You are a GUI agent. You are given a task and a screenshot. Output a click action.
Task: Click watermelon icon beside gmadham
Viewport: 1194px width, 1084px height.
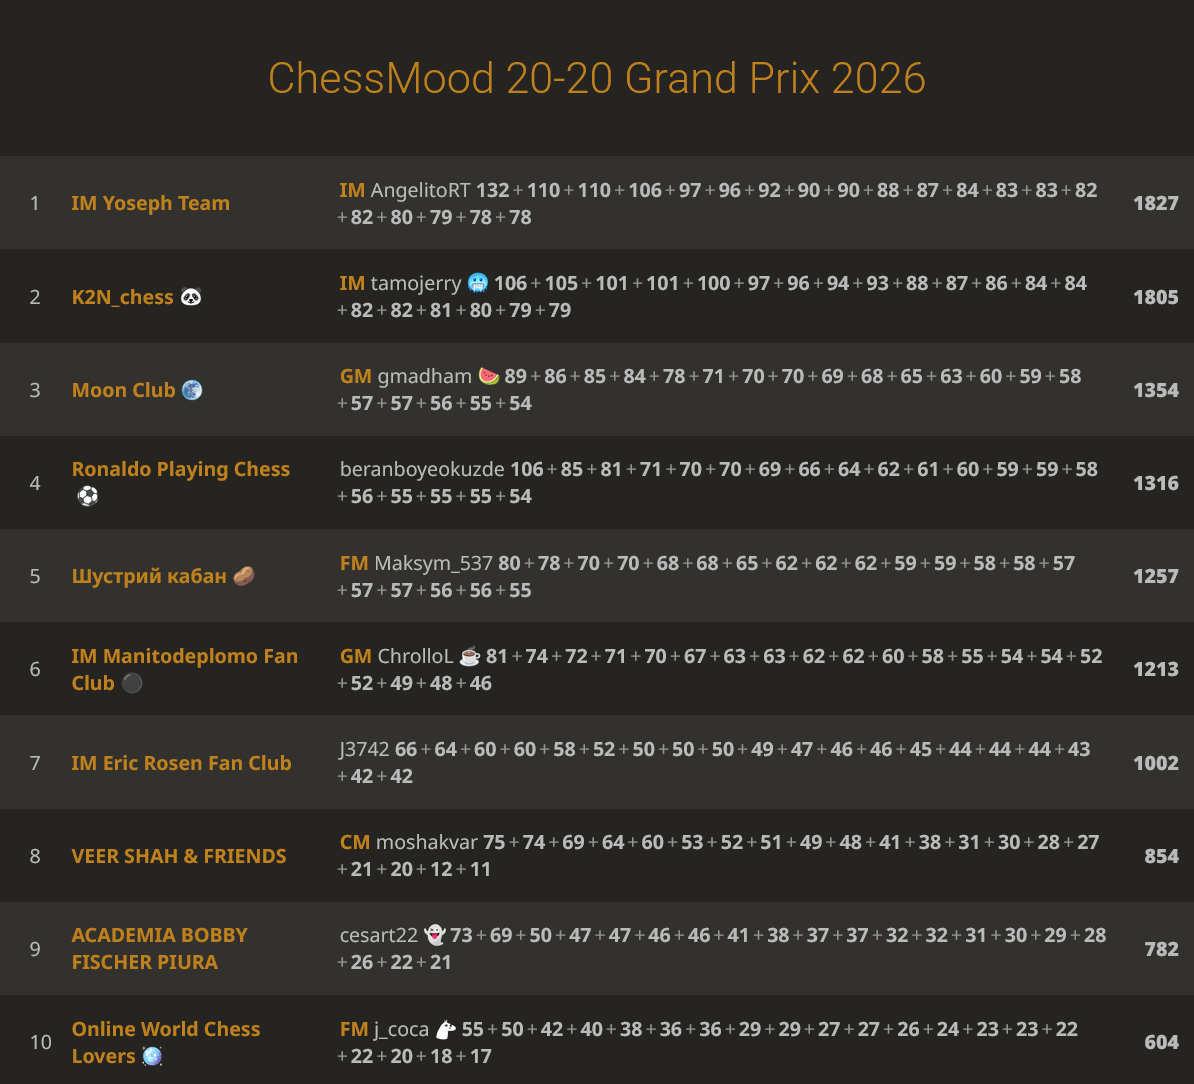click(x=489, y=376)
